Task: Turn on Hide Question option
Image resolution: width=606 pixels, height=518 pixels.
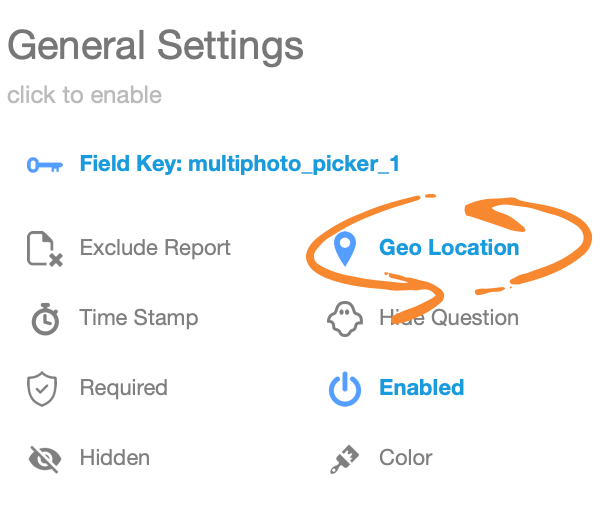Action: coord(449,319)
